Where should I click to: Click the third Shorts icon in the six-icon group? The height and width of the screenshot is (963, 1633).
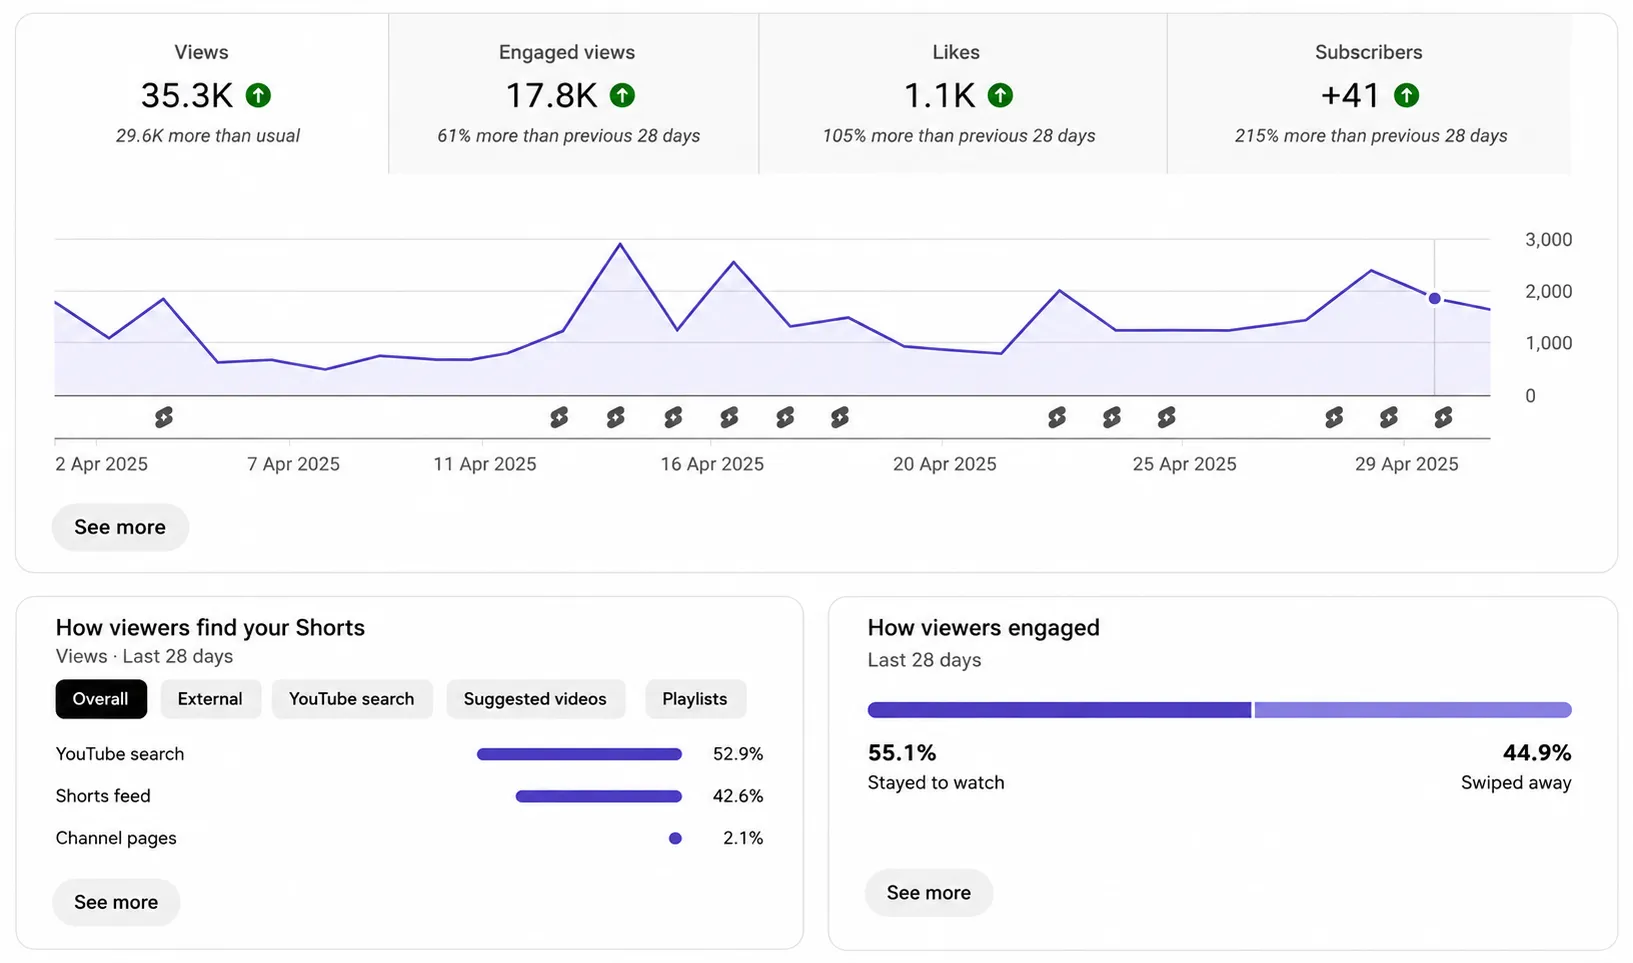click(x=673, y=417)
